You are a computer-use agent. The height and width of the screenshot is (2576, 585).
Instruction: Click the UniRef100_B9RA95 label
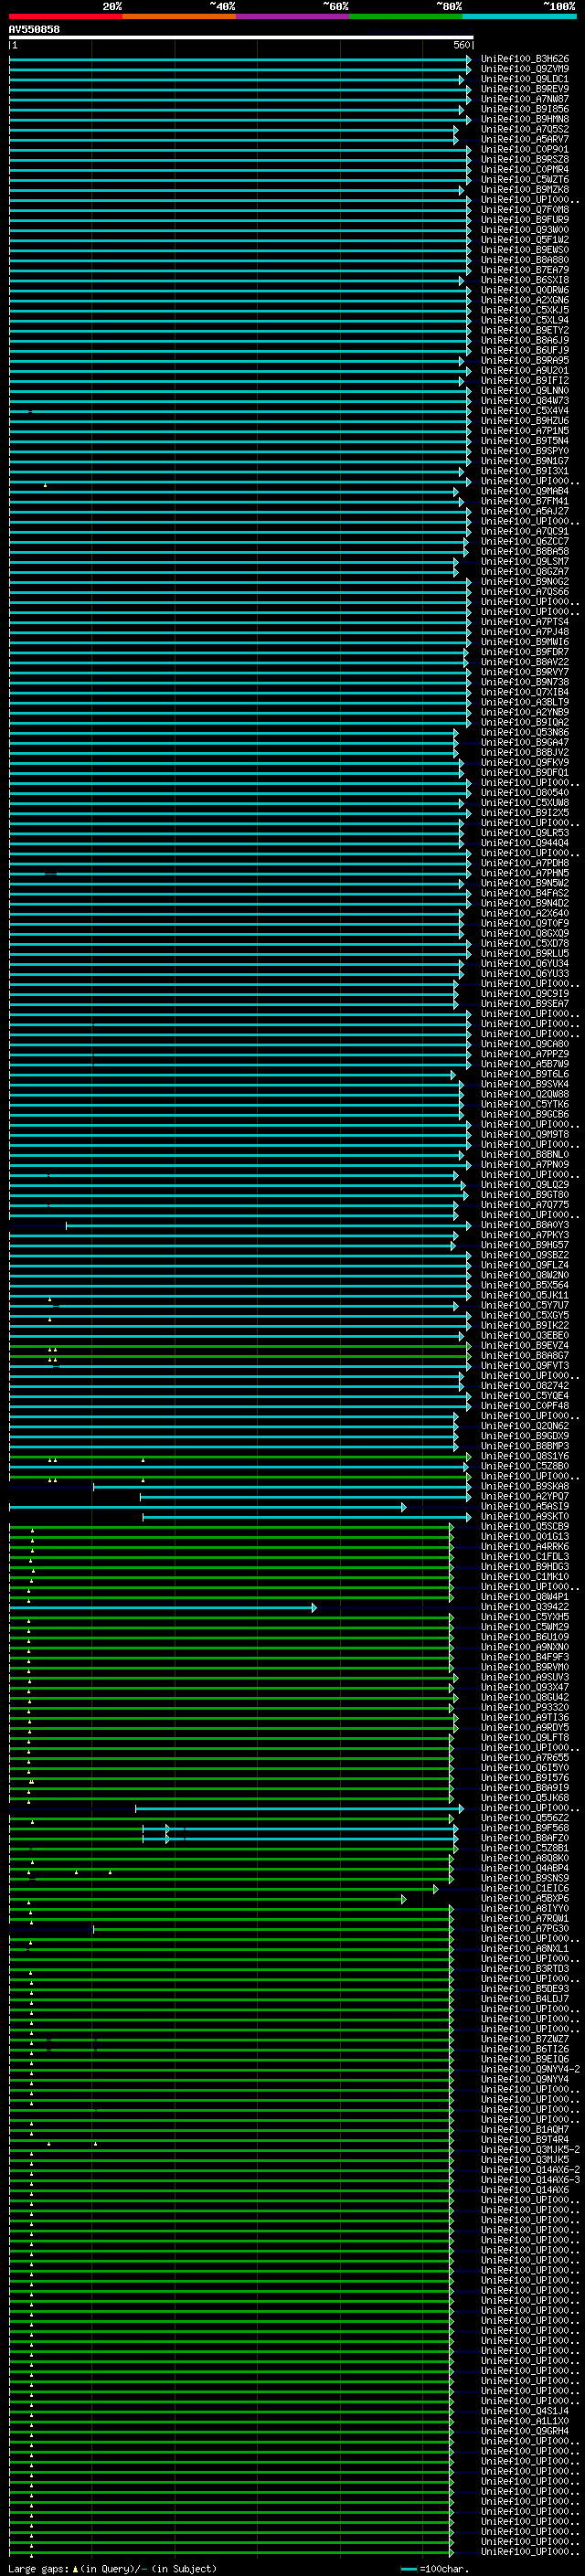525,360
